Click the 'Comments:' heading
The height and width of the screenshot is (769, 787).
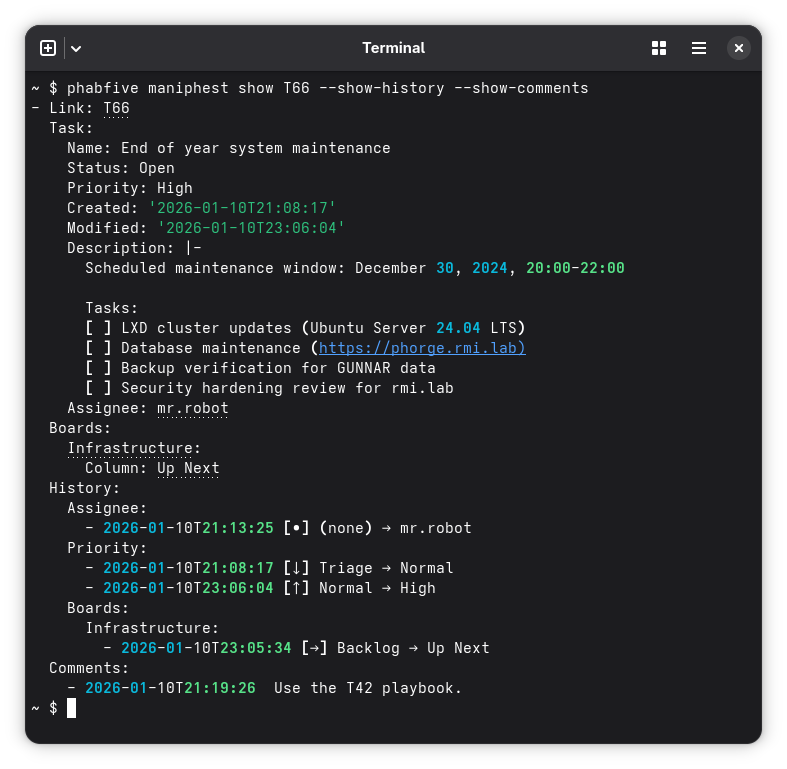coord(89,668)
